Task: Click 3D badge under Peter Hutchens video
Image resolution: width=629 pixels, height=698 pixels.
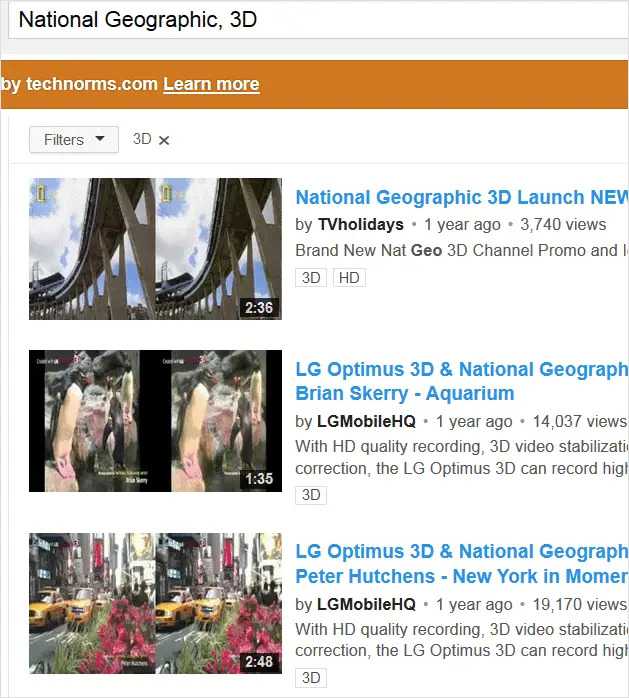Action: (x=311, y=678)
